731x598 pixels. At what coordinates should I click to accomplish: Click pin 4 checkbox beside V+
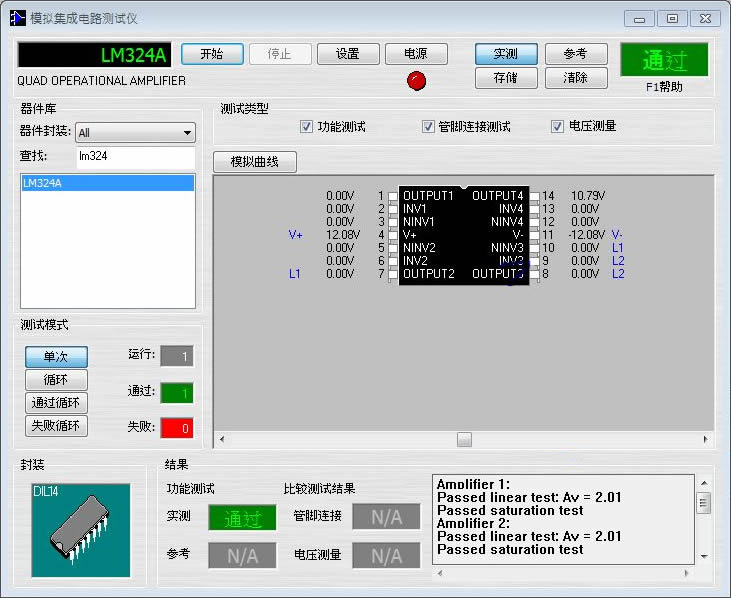[393, 235]
